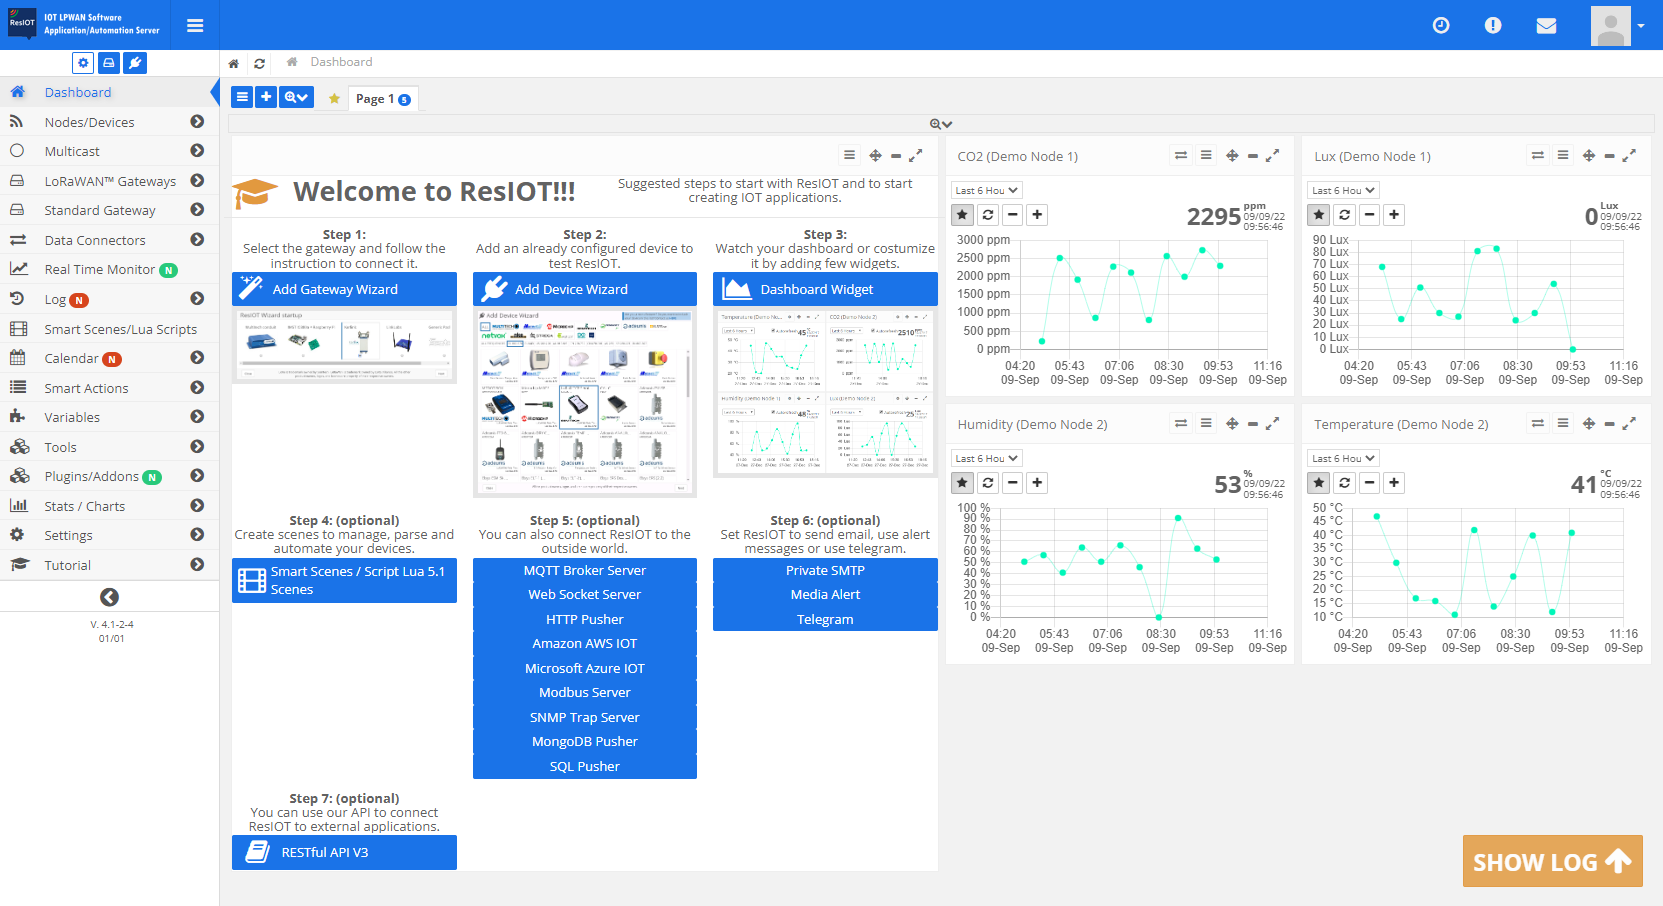
Task: Open the envelope messages icon
Action: tap(1546, 25)
